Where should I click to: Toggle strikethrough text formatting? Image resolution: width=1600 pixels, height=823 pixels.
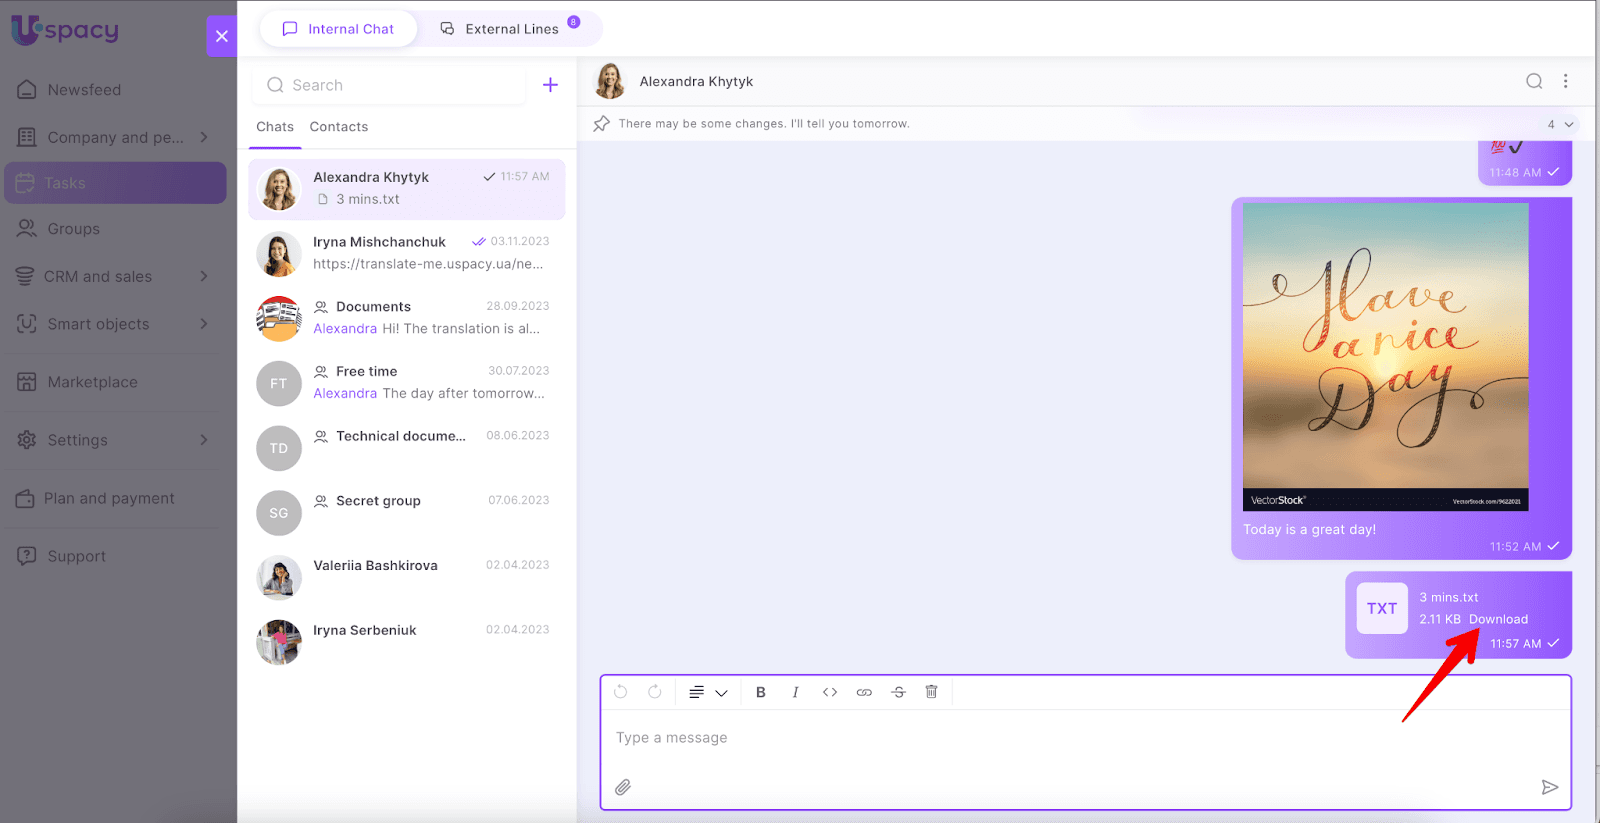coord(898,692)
